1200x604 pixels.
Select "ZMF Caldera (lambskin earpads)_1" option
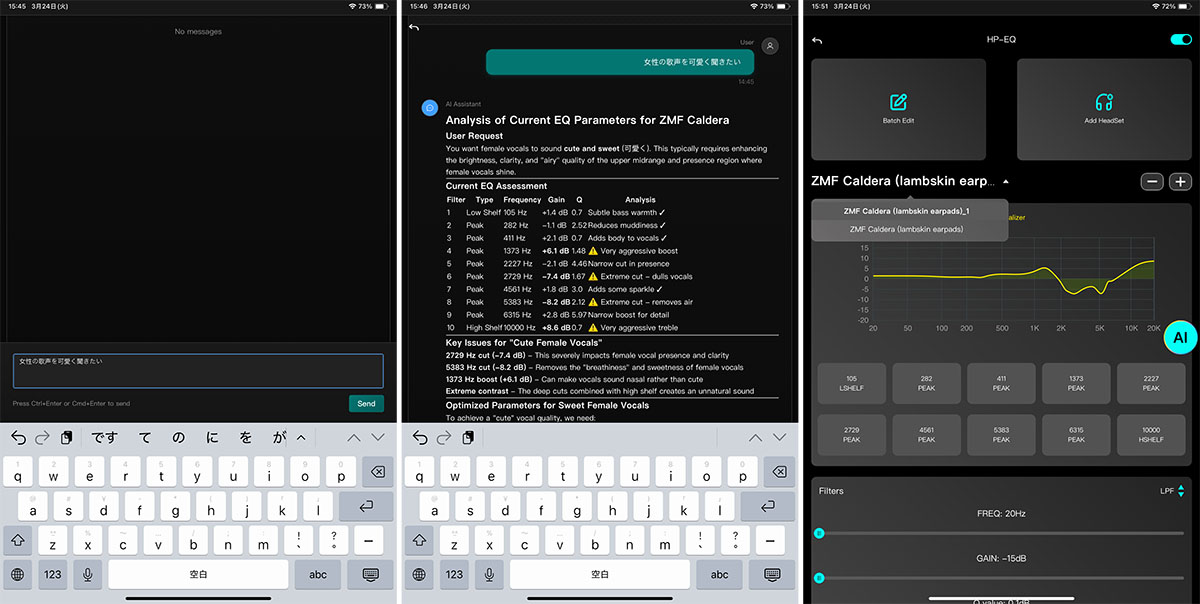click(x=908, y=211)
